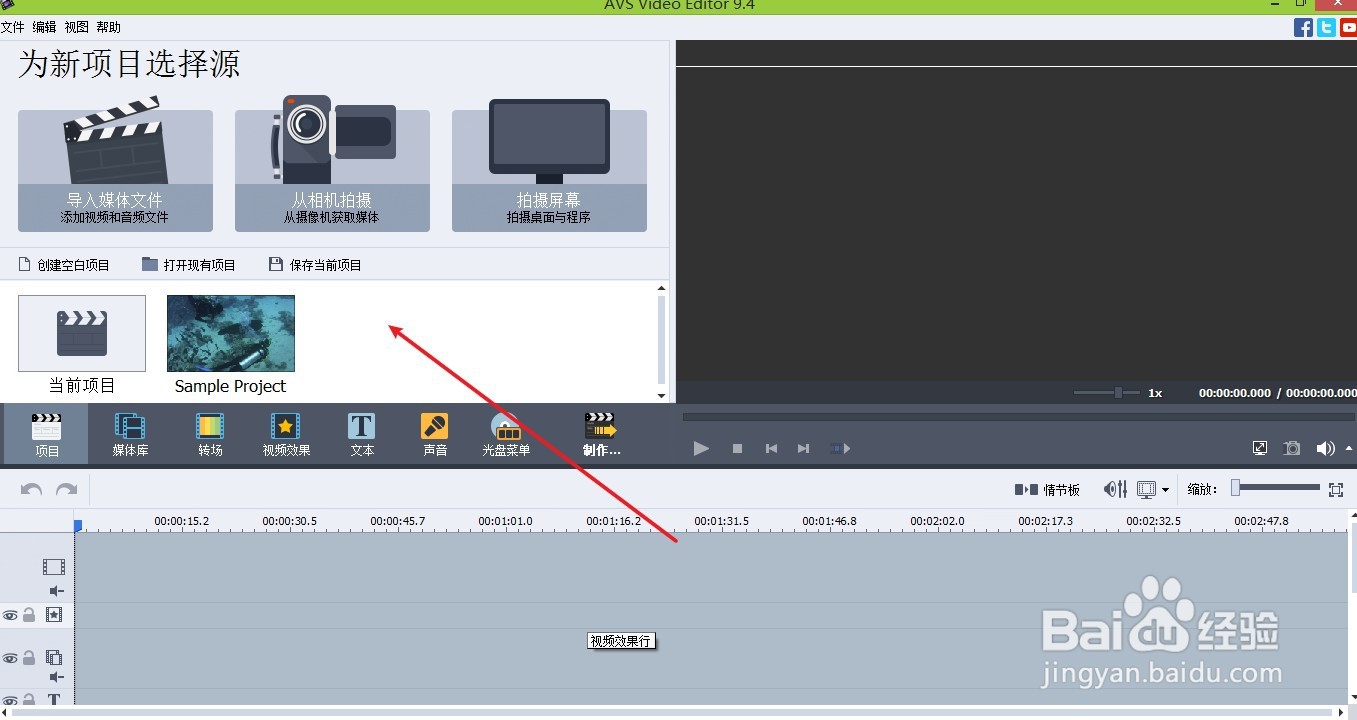Mute the preview sound speaker icon
Viewport: 1357px width, 720px height.
1325,448
